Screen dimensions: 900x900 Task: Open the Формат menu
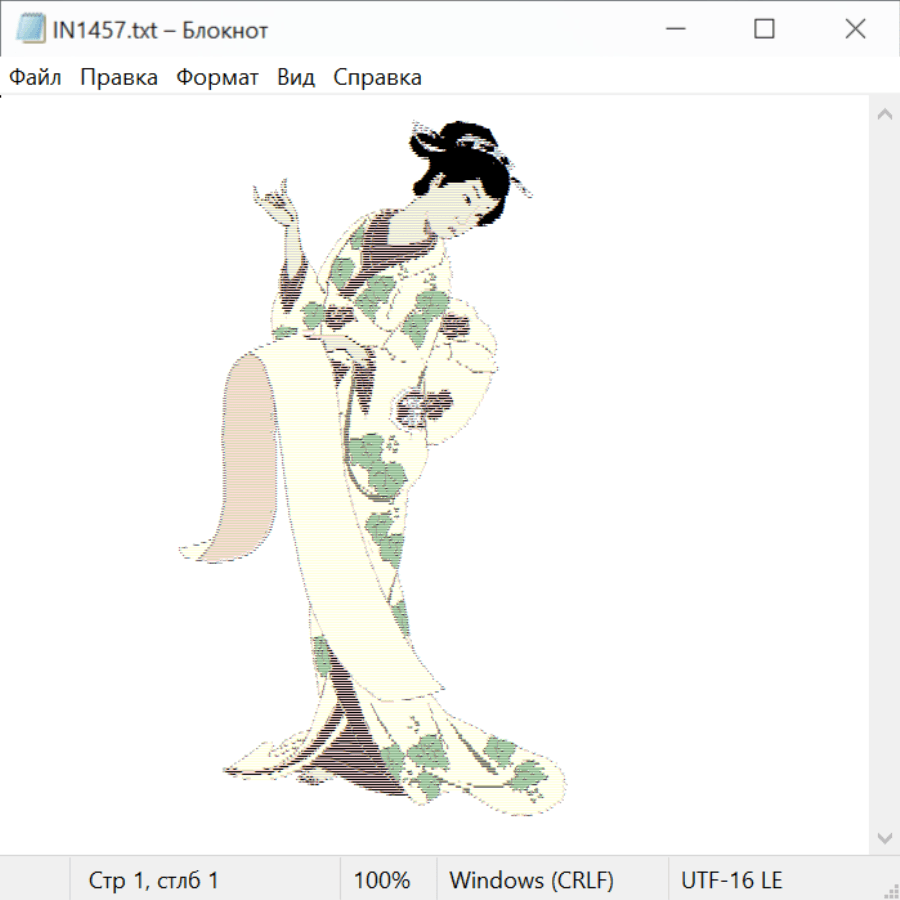217,78
